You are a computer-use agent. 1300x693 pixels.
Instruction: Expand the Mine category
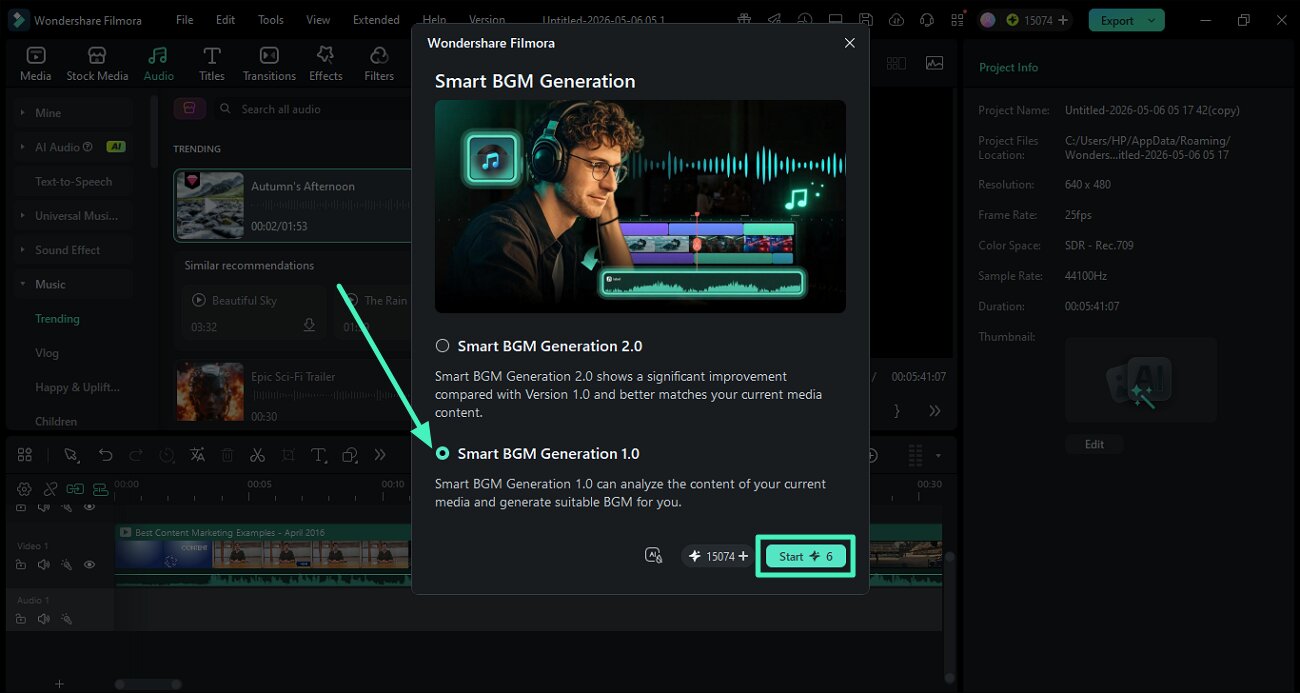pyautogui.click(x=22, y=113)
